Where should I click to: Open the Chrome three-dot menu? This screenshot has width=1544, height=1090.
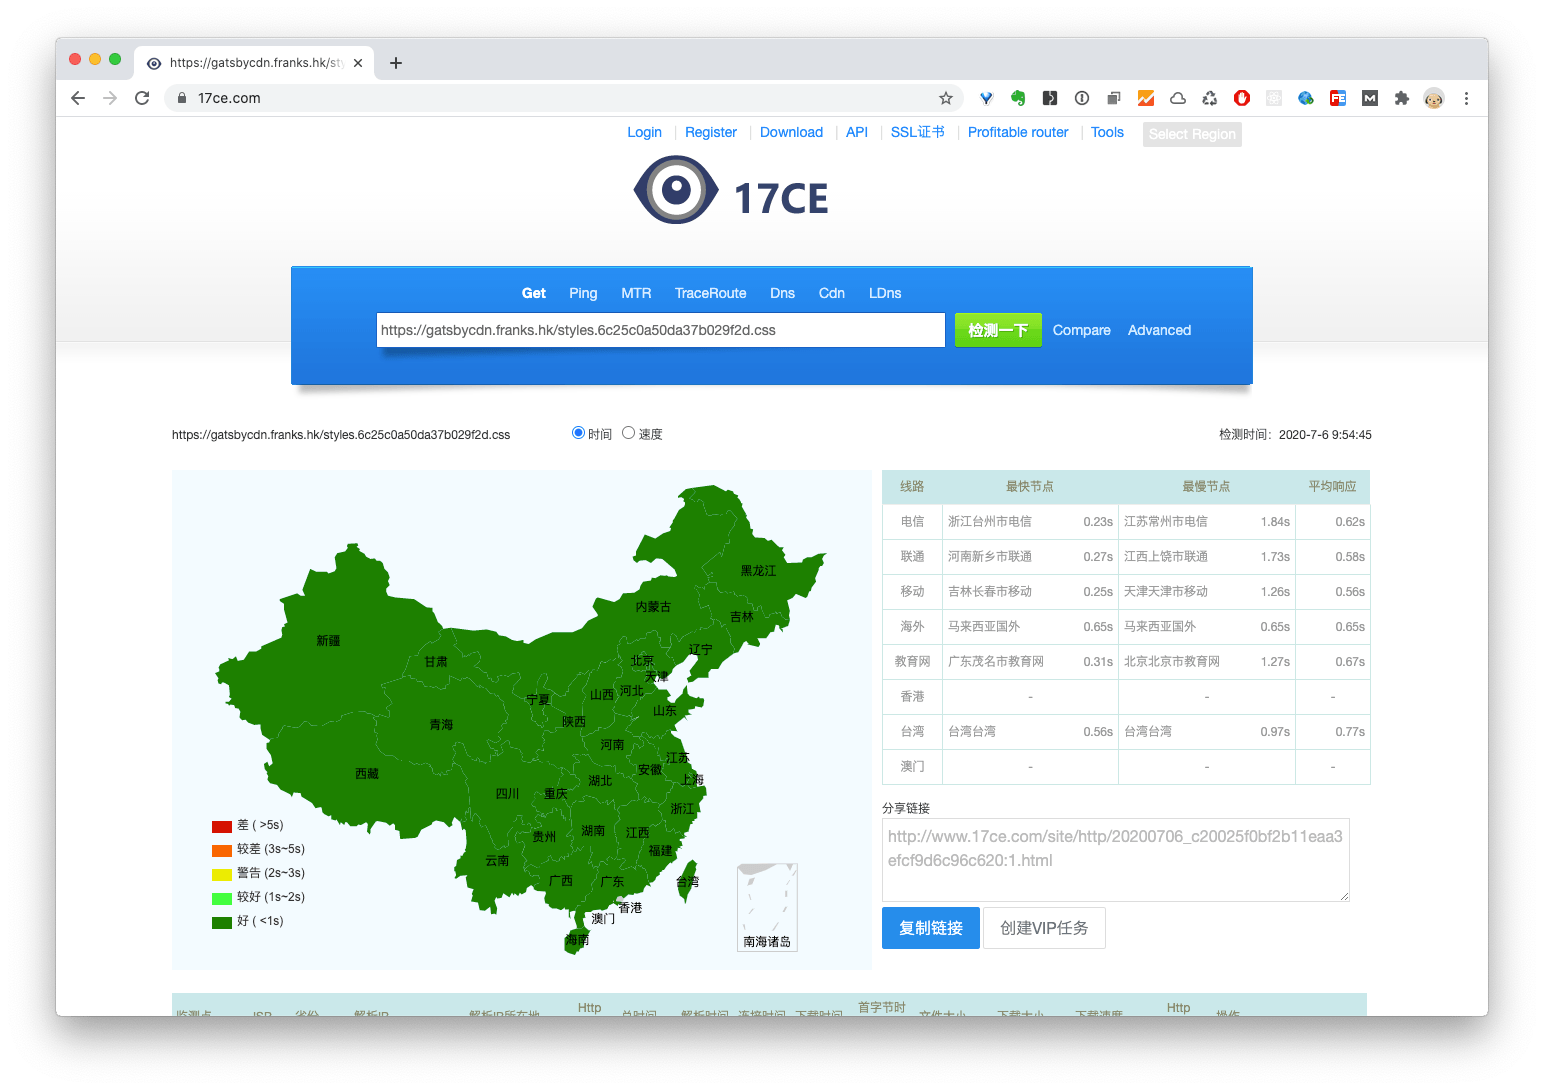coord(1466,98)
